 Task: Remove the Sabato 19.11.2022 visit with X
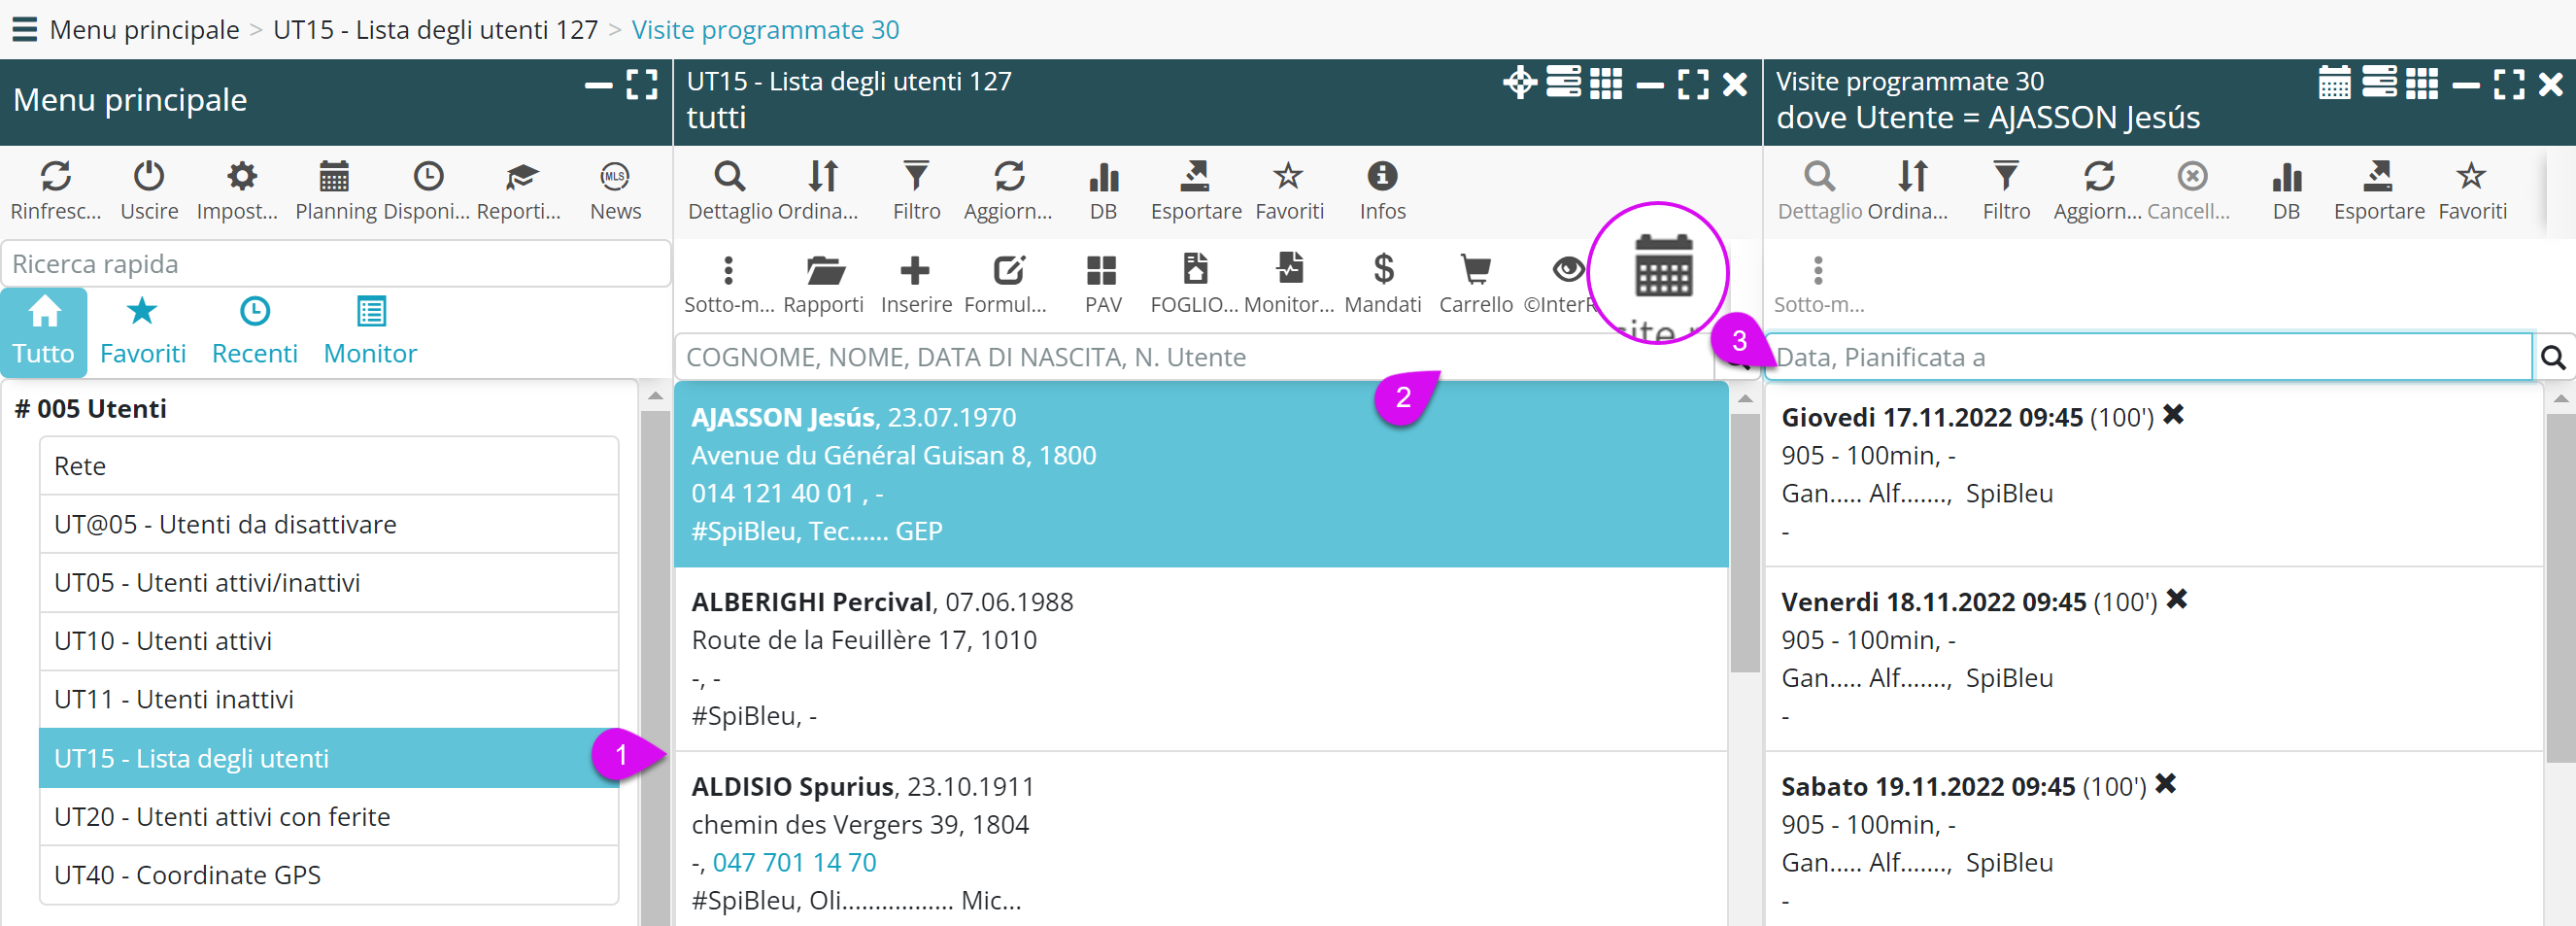(x=2166, y=784)
